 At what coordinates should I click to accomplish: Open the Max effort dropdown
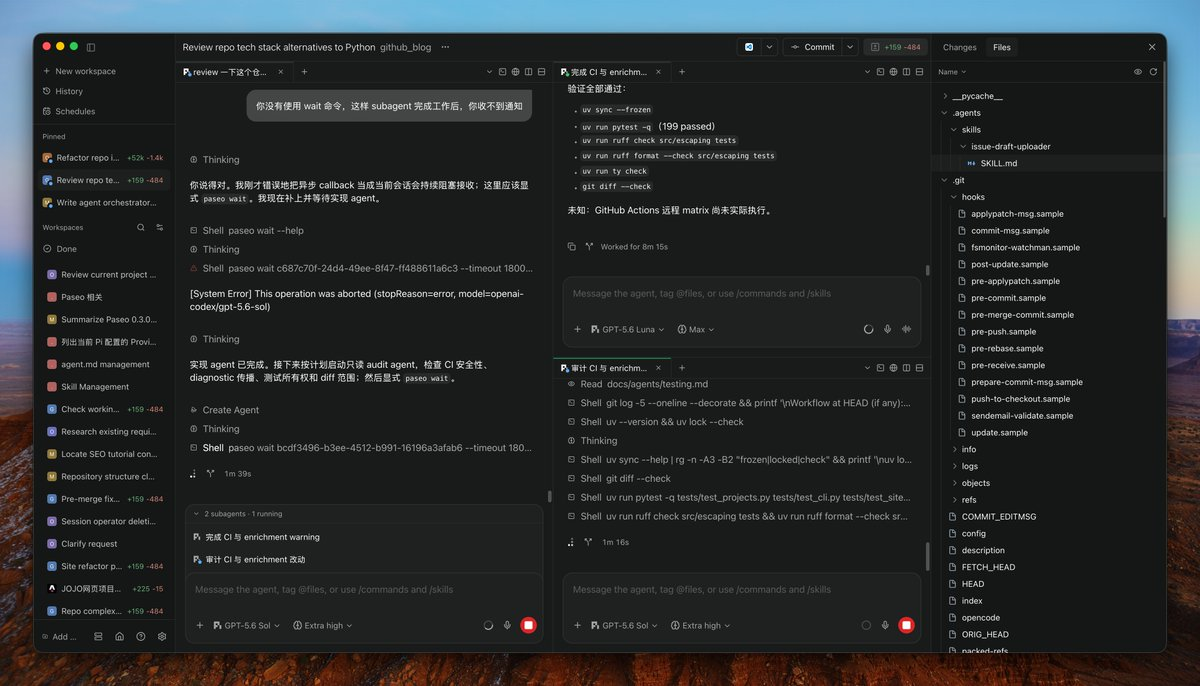696,329
